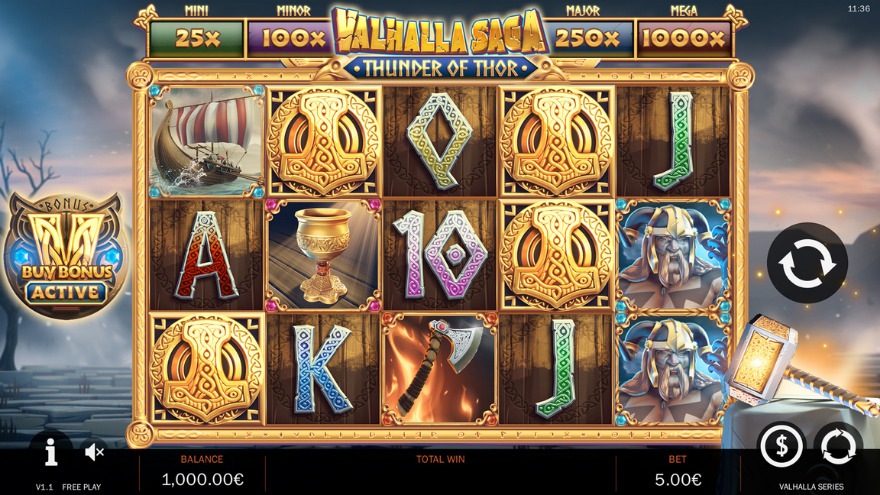The image size is (880, 495).
Task: Click the Valhalla Saga Thunder of Thor logo
Action: (x=440, y=44)
